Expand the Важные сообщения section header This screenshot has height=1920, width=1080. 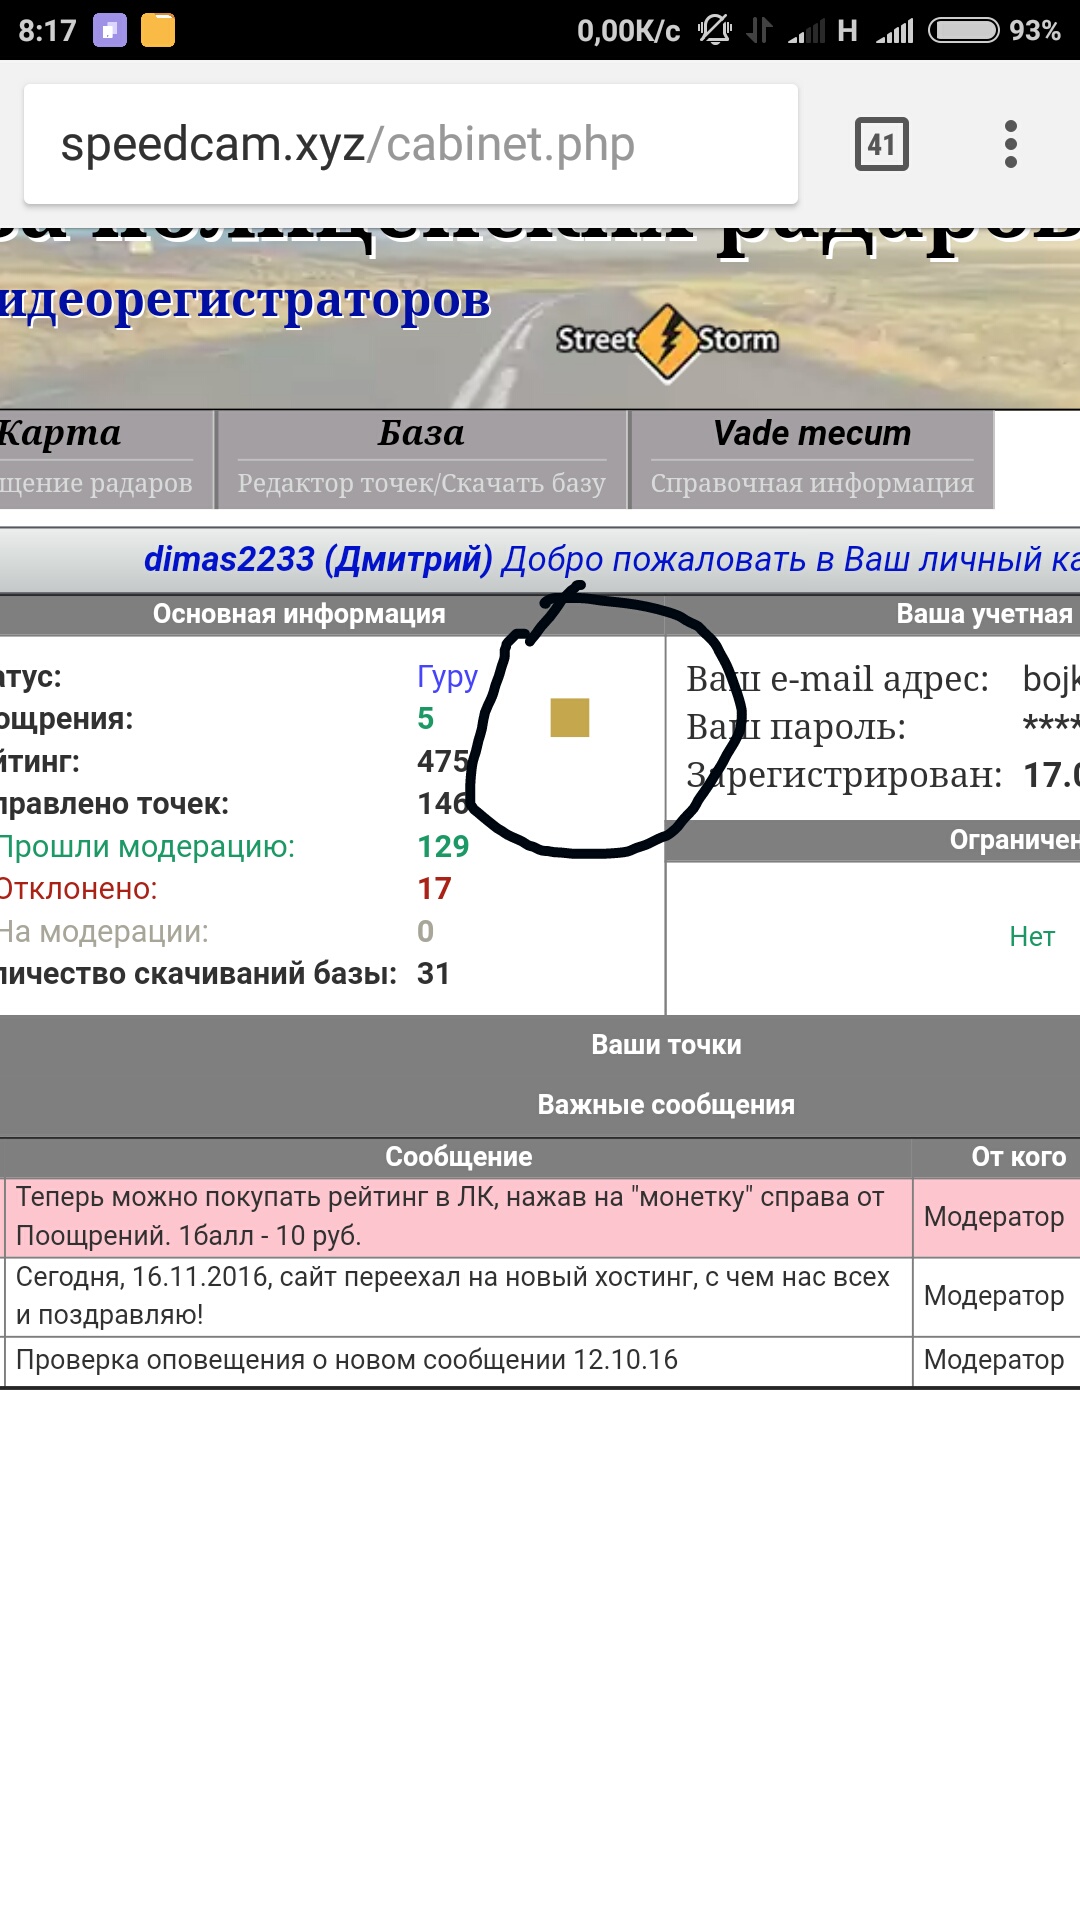(x=666, y=1105)
